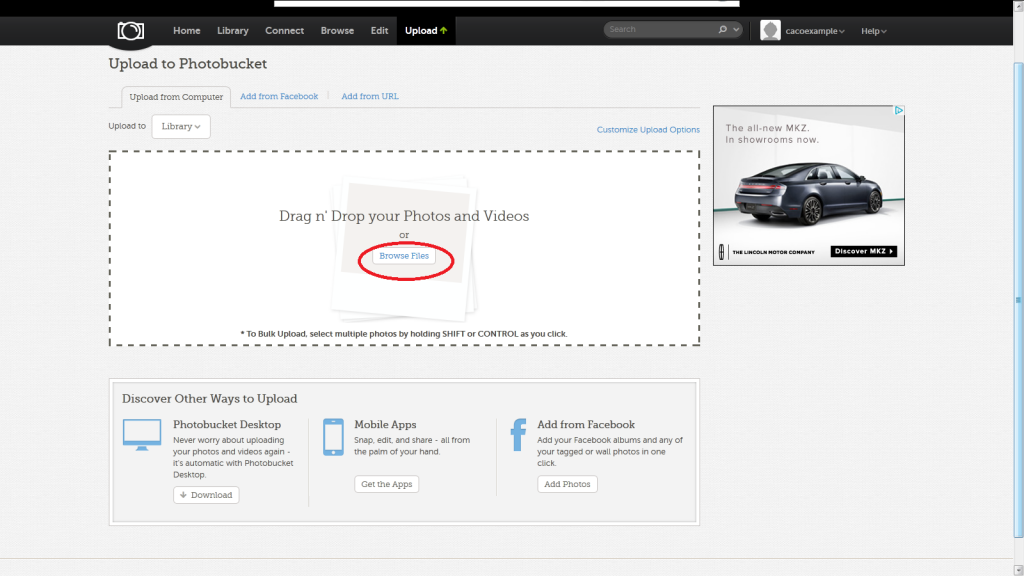Switch to the Add from Facebook tab

[279, 97]
